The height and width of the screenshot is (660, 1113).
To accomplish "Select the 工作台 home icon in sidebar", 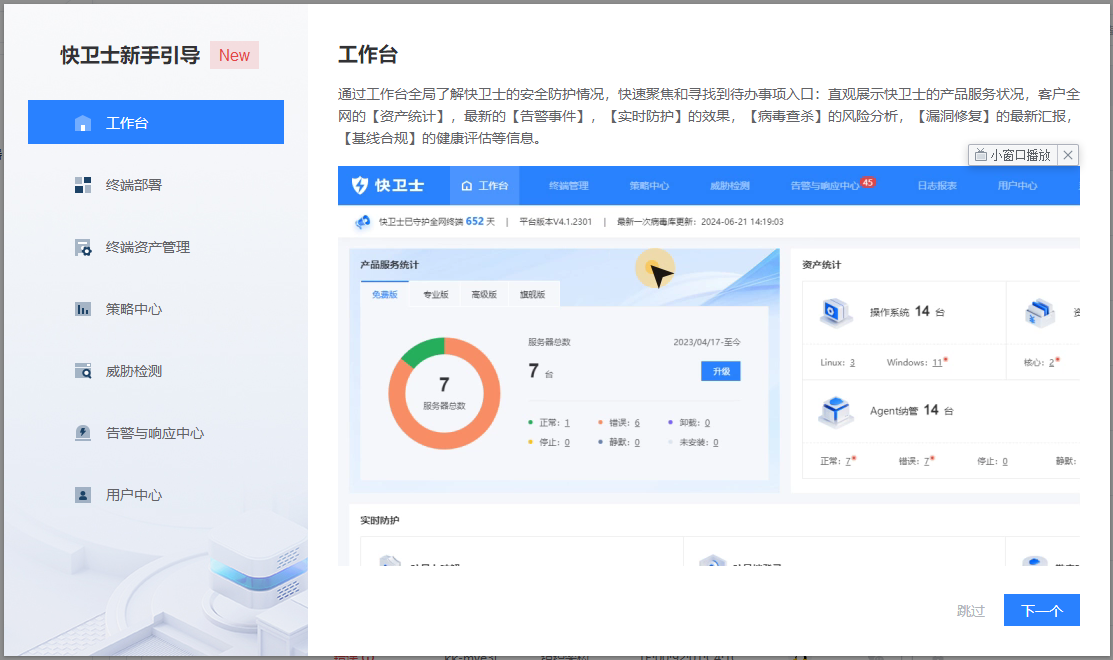I will point(83,123).
